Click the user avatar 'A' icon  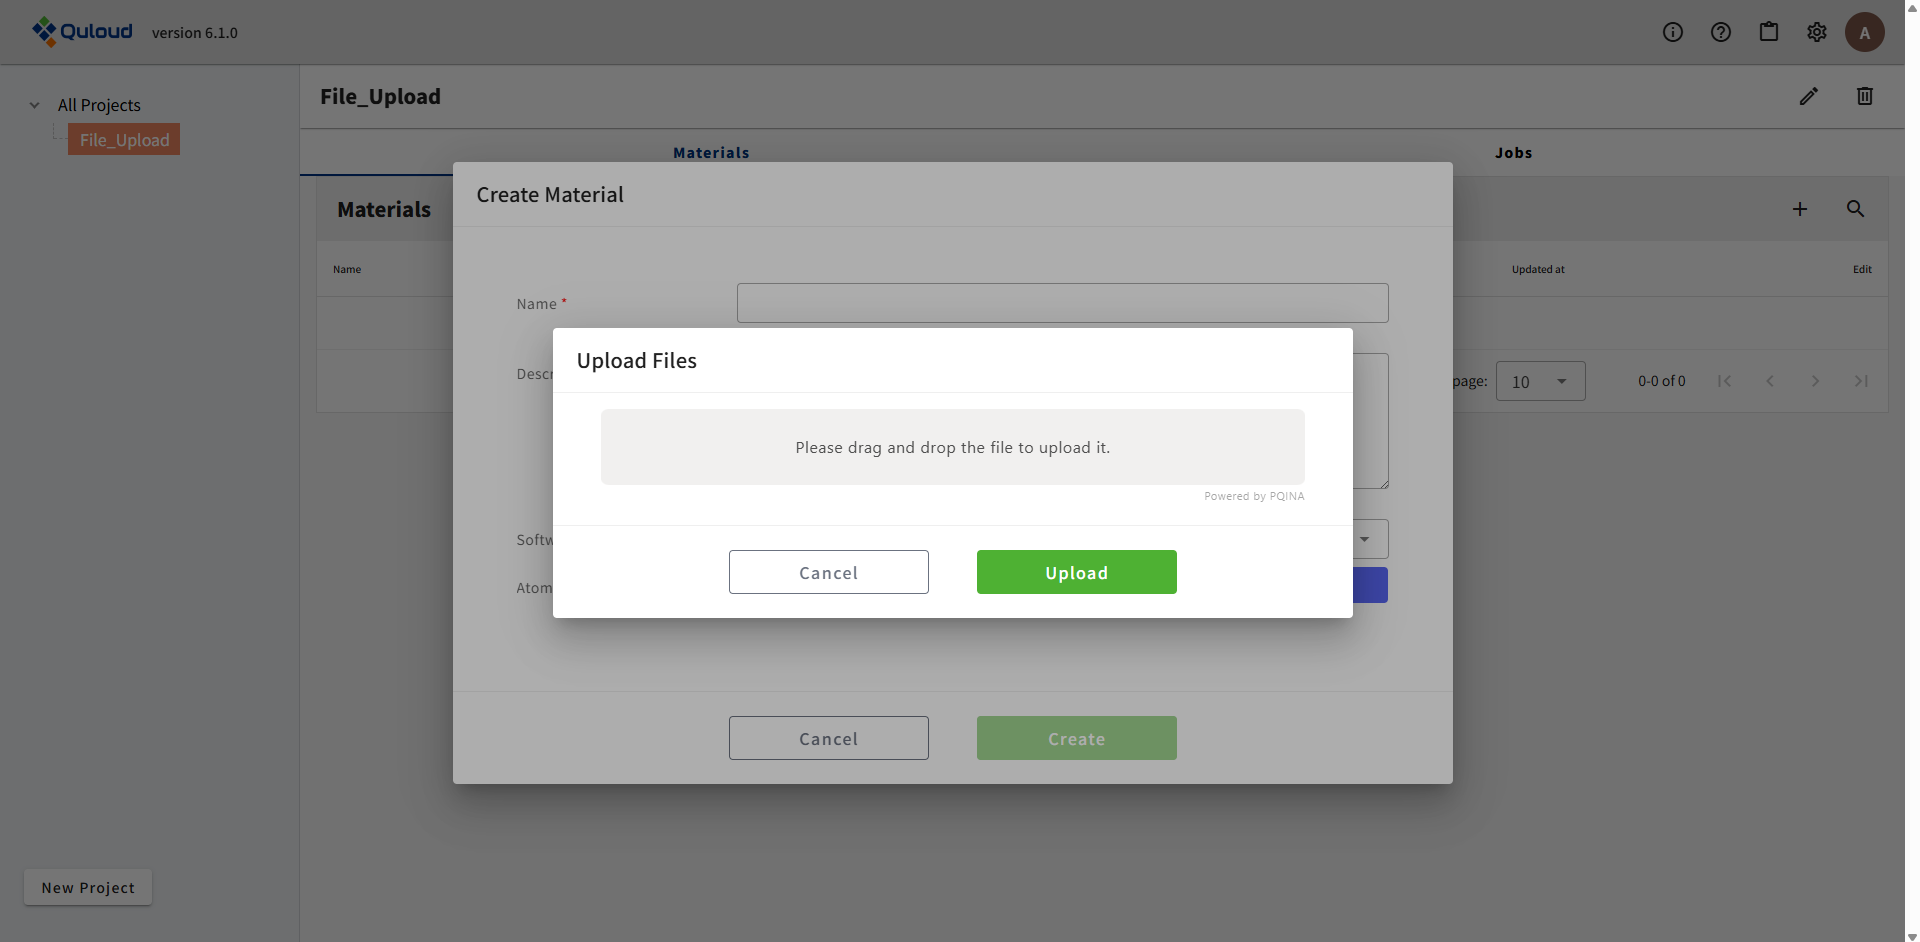pos(1865,32)
